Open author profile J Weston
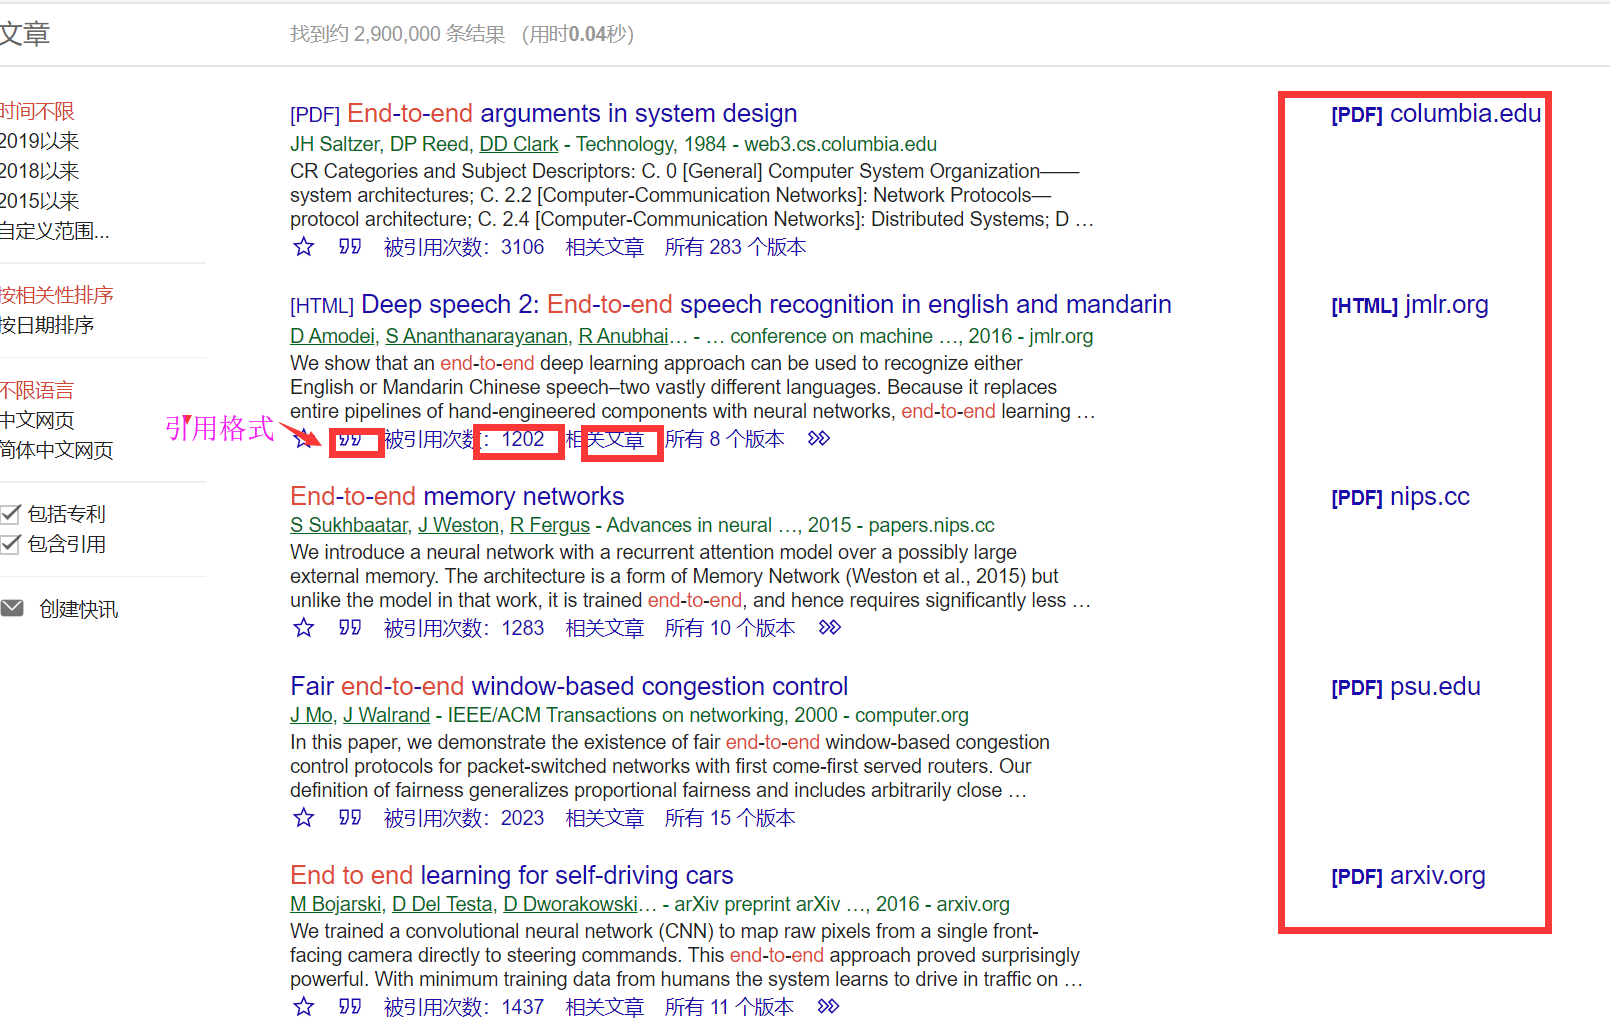The width and height of the screenshot is (1610, 1029). pyautogui.click(x=459, y=525)
